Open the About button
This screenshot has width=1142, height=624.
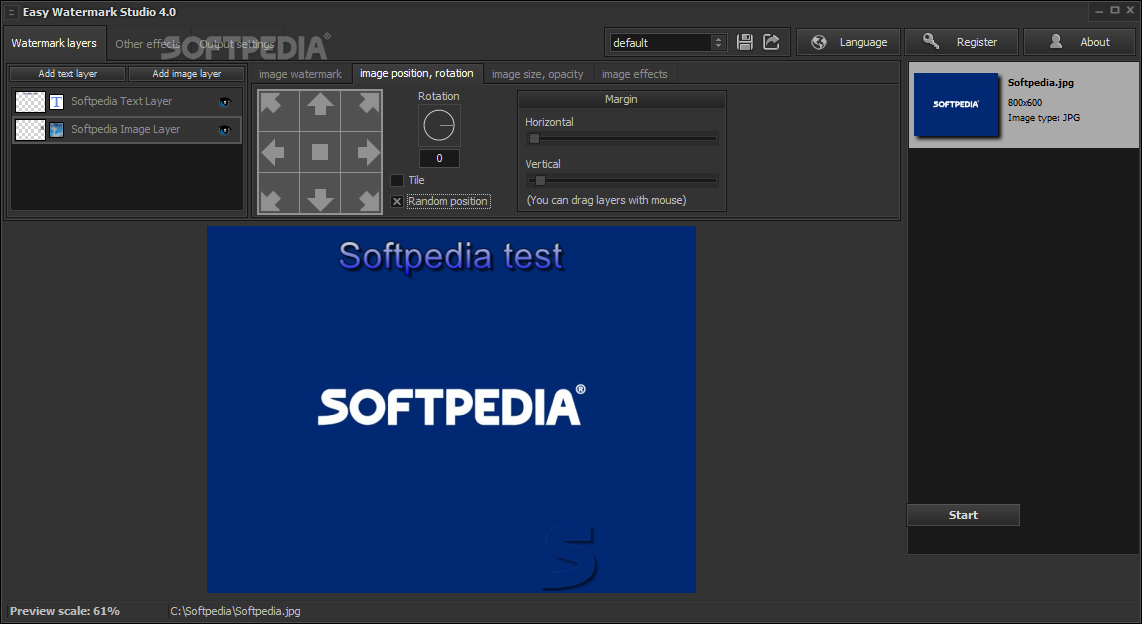point(1079,42)
